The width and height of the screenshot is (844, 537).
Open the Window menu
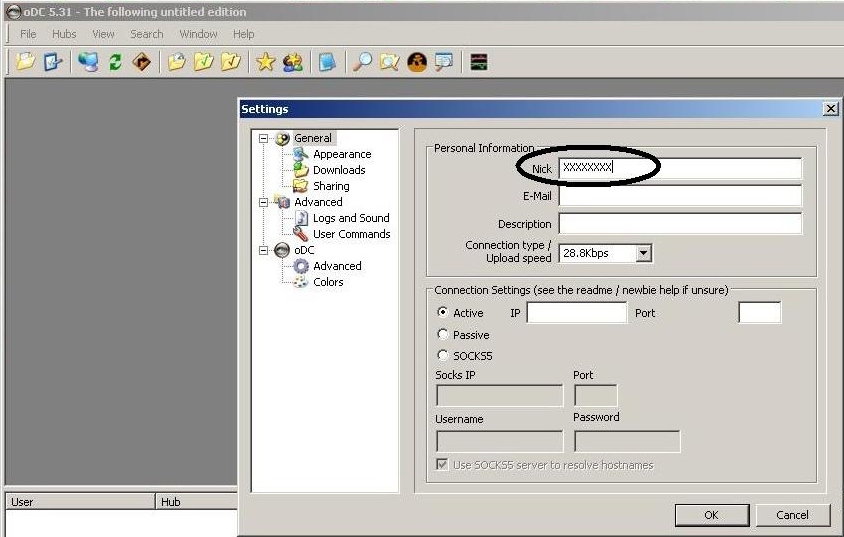coord(198,34)
